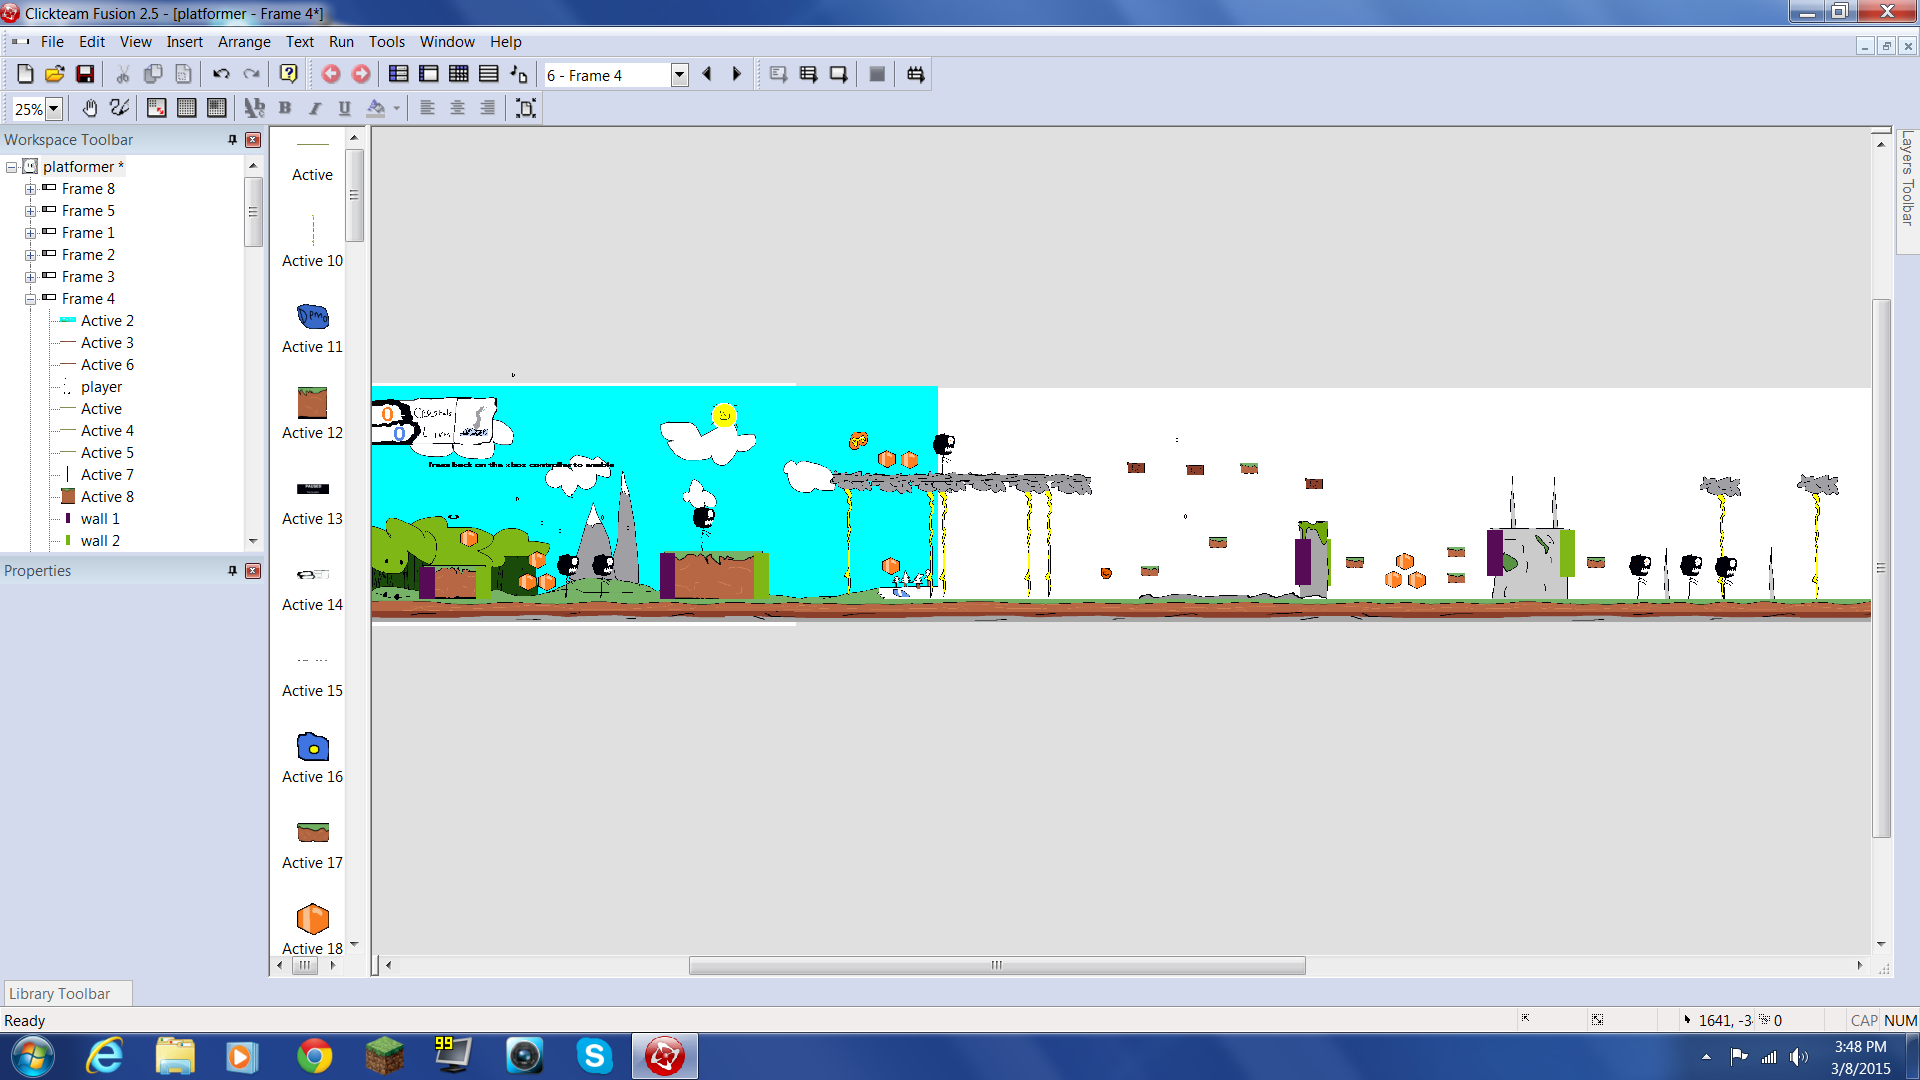Go to the next frame arrow
1920x1080 pixels.
tap(737, 74)
